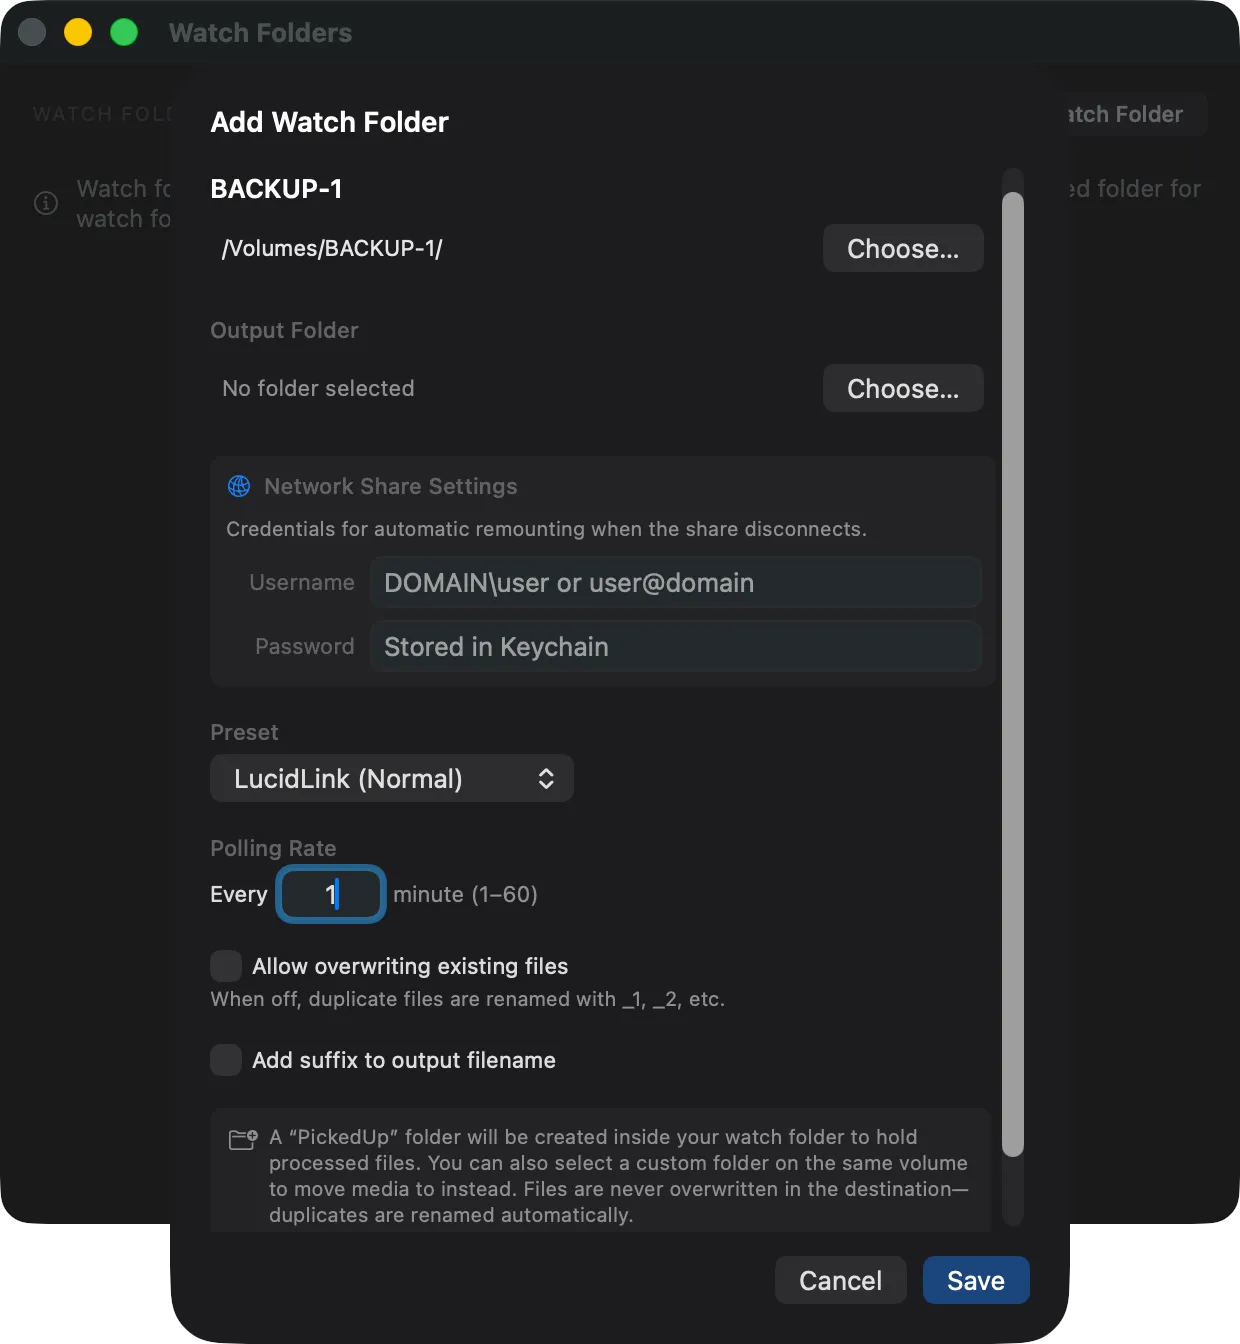Click the info icon beside the watch folders description
Image resolution: width=1240 pixels, height=1344 pixels.
45,203
